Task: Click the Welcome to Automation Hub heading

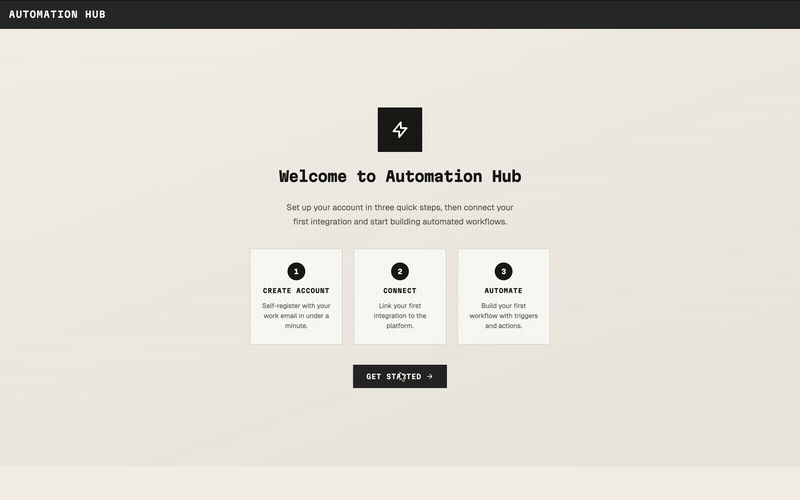Action: click(x=400, y=177)
